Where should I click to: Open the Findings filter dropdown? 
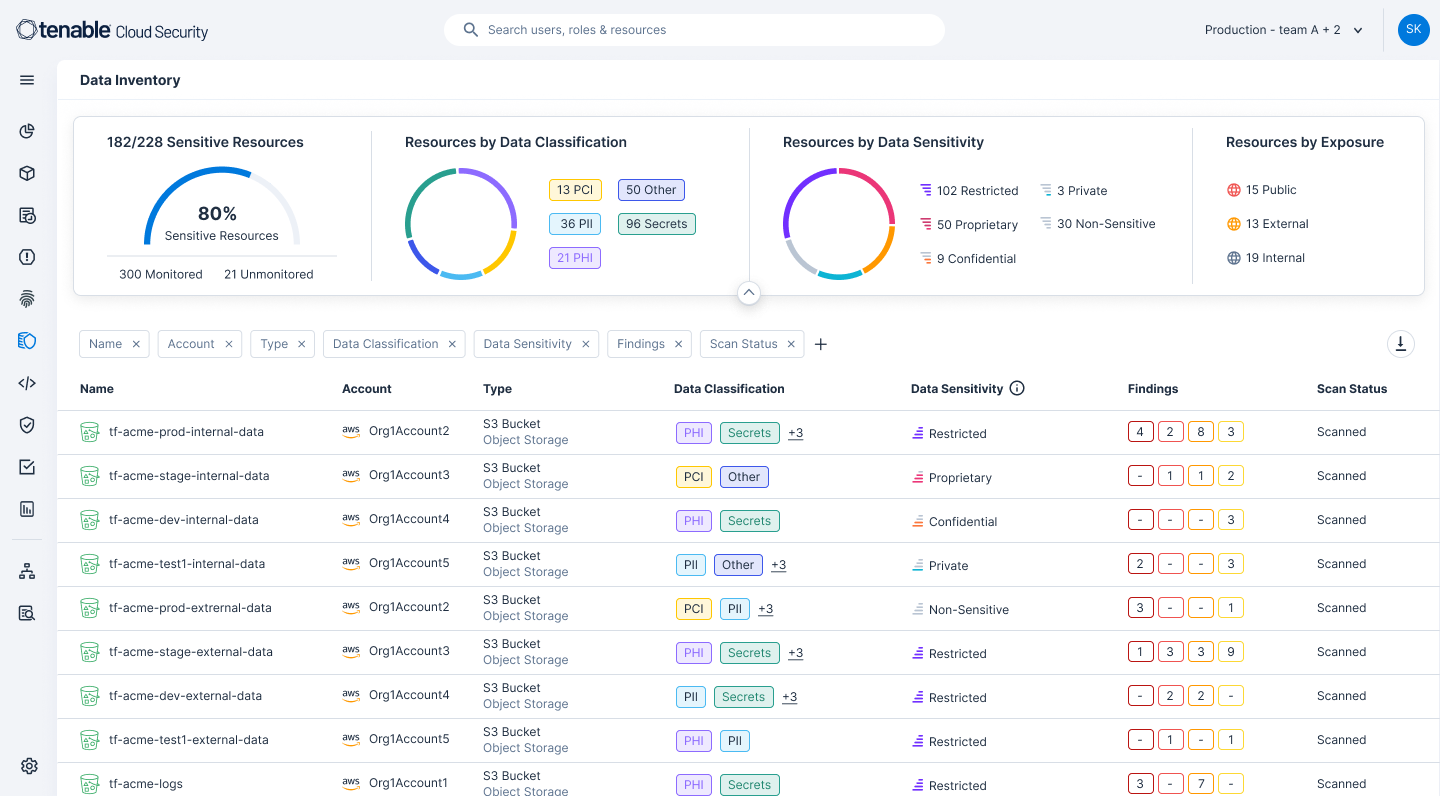coord(640,344)
